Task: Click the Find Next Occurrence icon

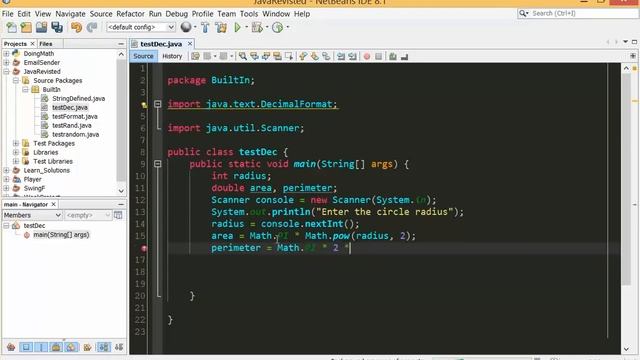Action: pyautogui.click(x=266, y=56)
